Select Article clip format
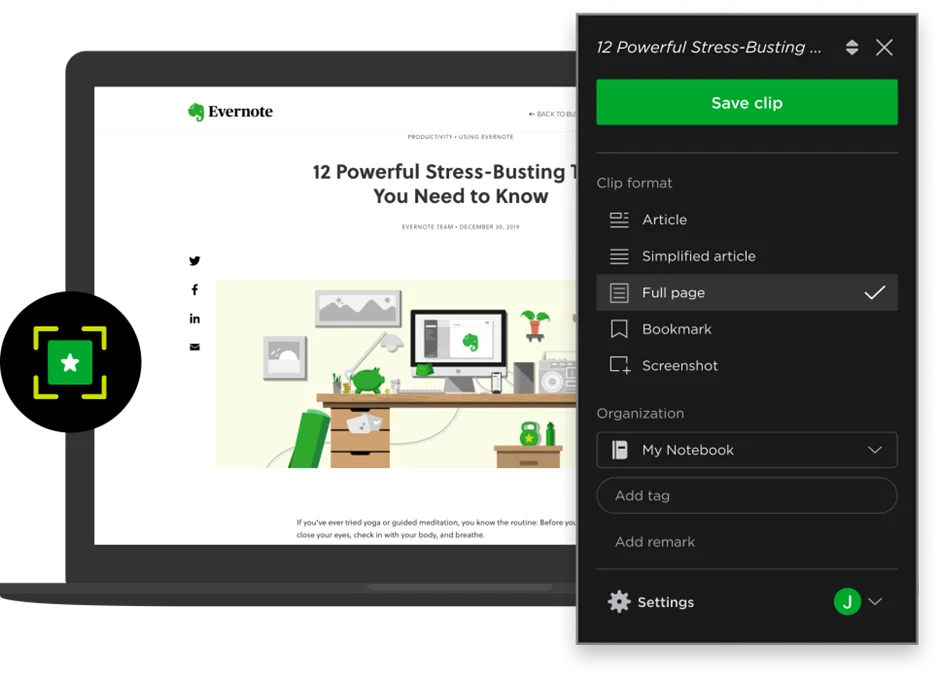Screen dimensions: 940x675 (x=746, y=220)
